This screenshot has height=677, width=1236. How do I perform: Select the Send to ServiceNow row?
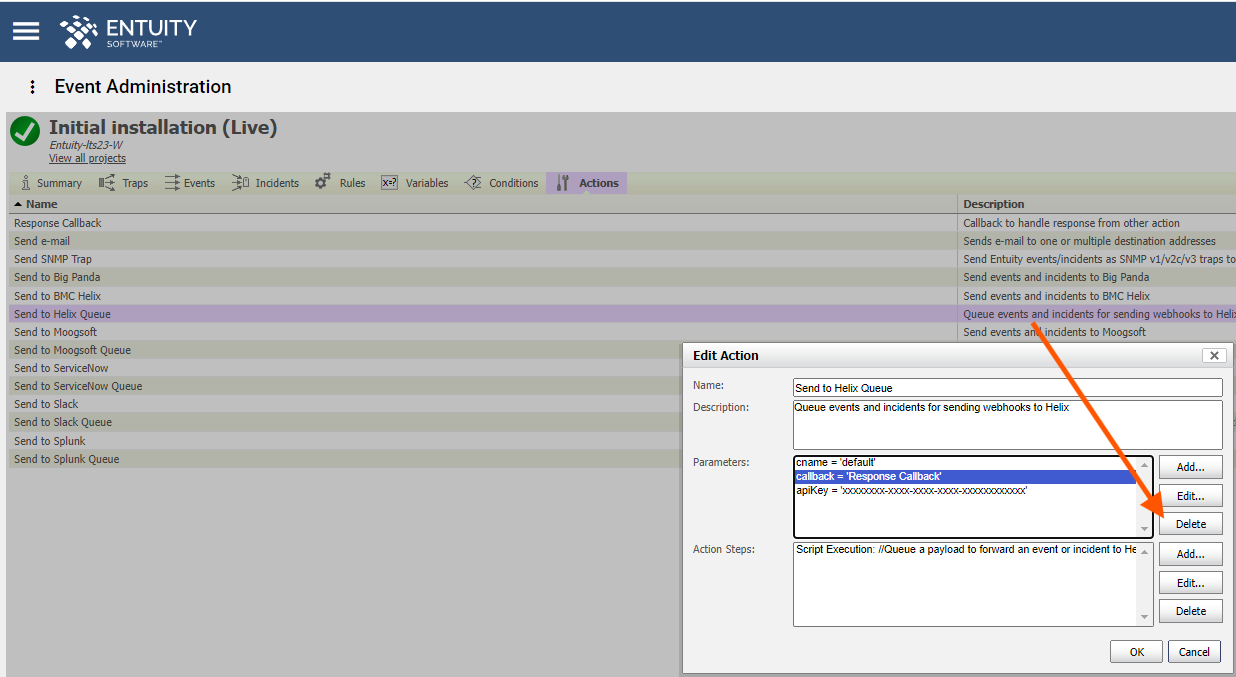tap(345, 368)
